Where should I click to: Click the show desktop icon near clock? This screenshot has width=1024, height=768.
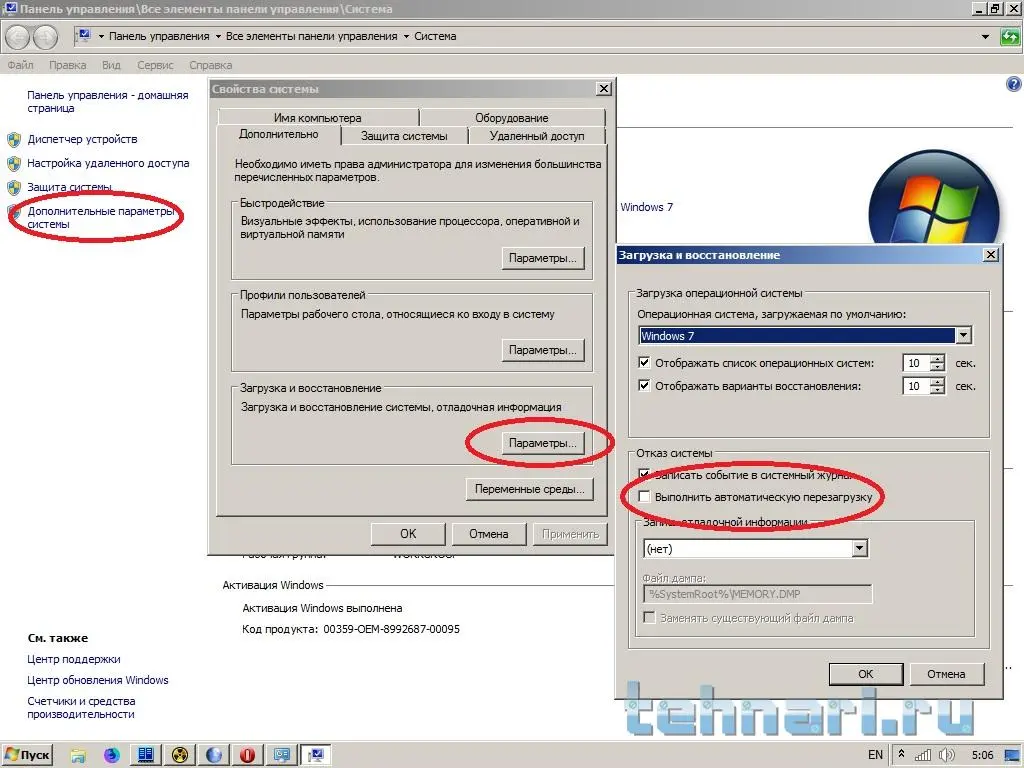coord(1012,756)
